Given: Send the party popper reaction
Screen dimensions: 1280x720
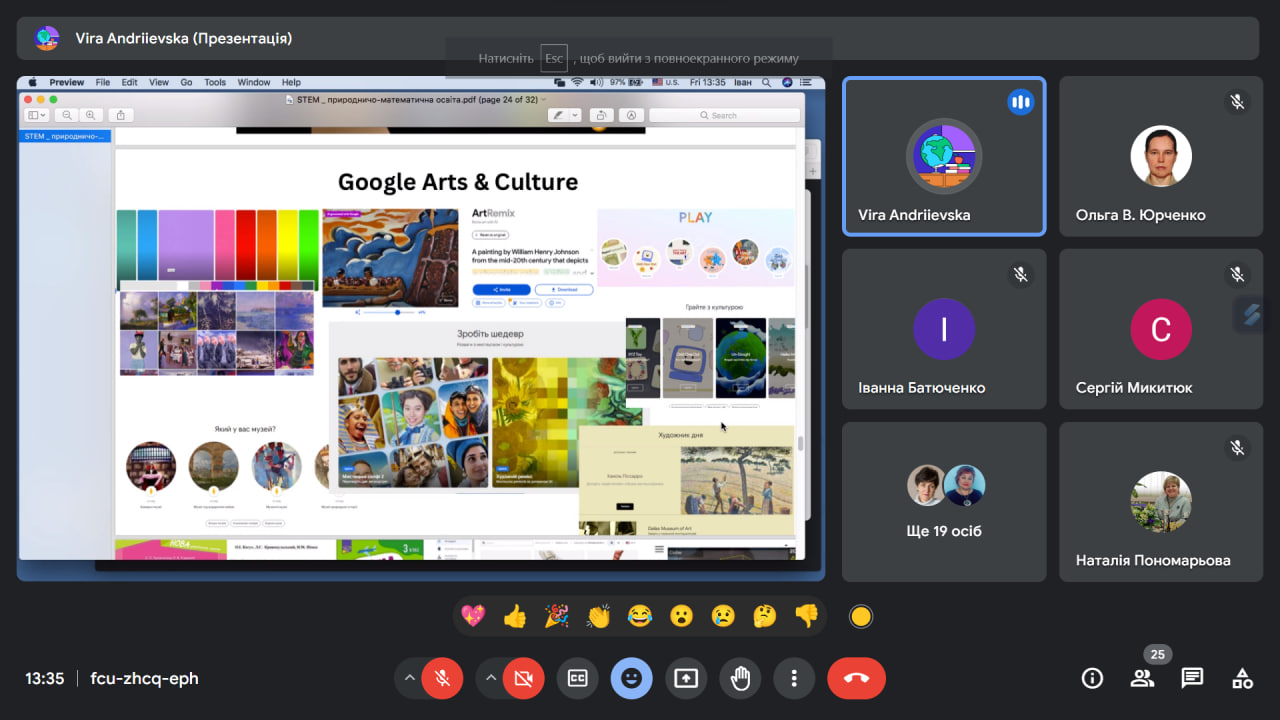Looking at the screenshot, I should pos(557,616).
